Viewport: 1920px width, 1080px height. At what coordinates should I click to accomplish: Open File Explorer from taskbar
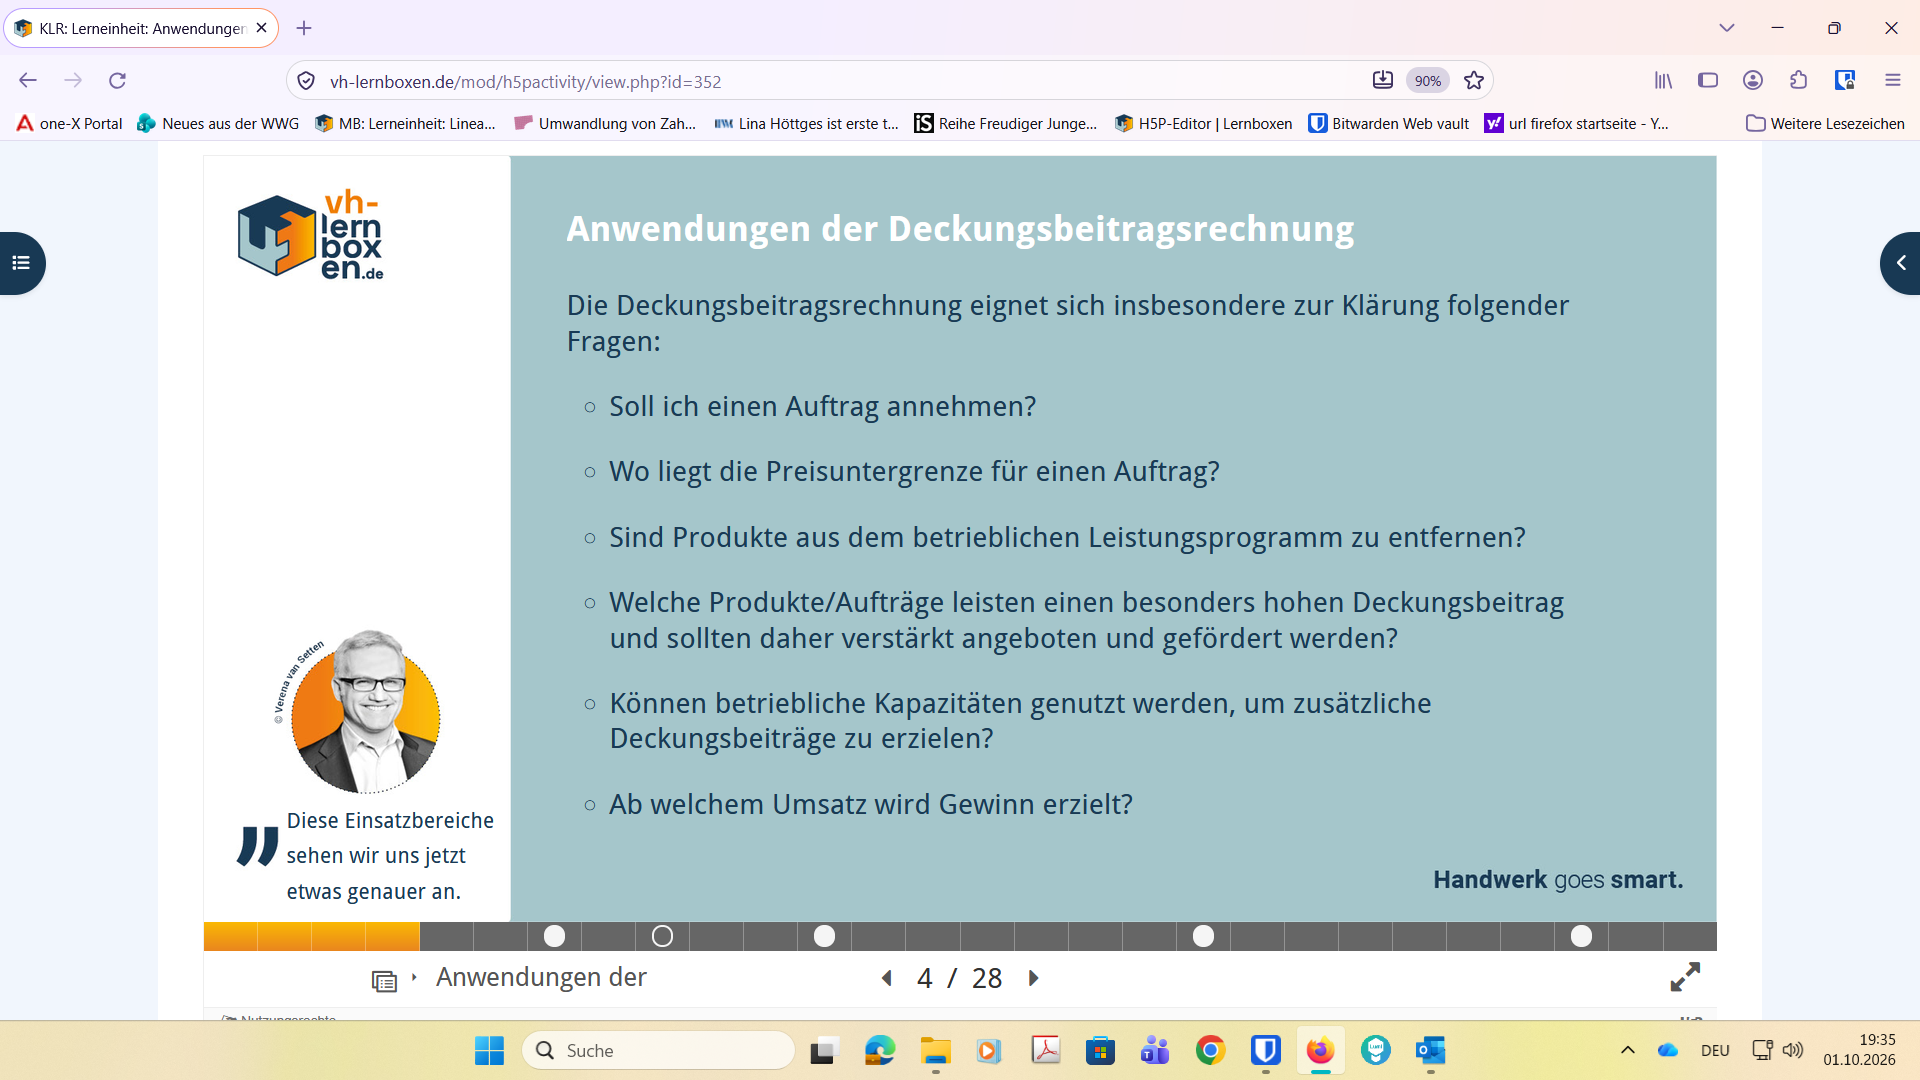(935, 1050)
